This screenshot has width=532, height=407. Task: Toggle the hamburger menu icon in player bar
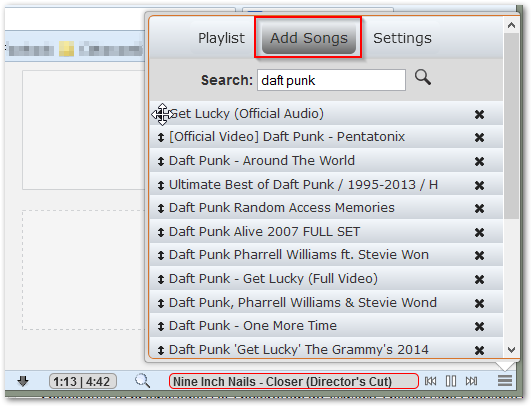[x=505, y=381]
